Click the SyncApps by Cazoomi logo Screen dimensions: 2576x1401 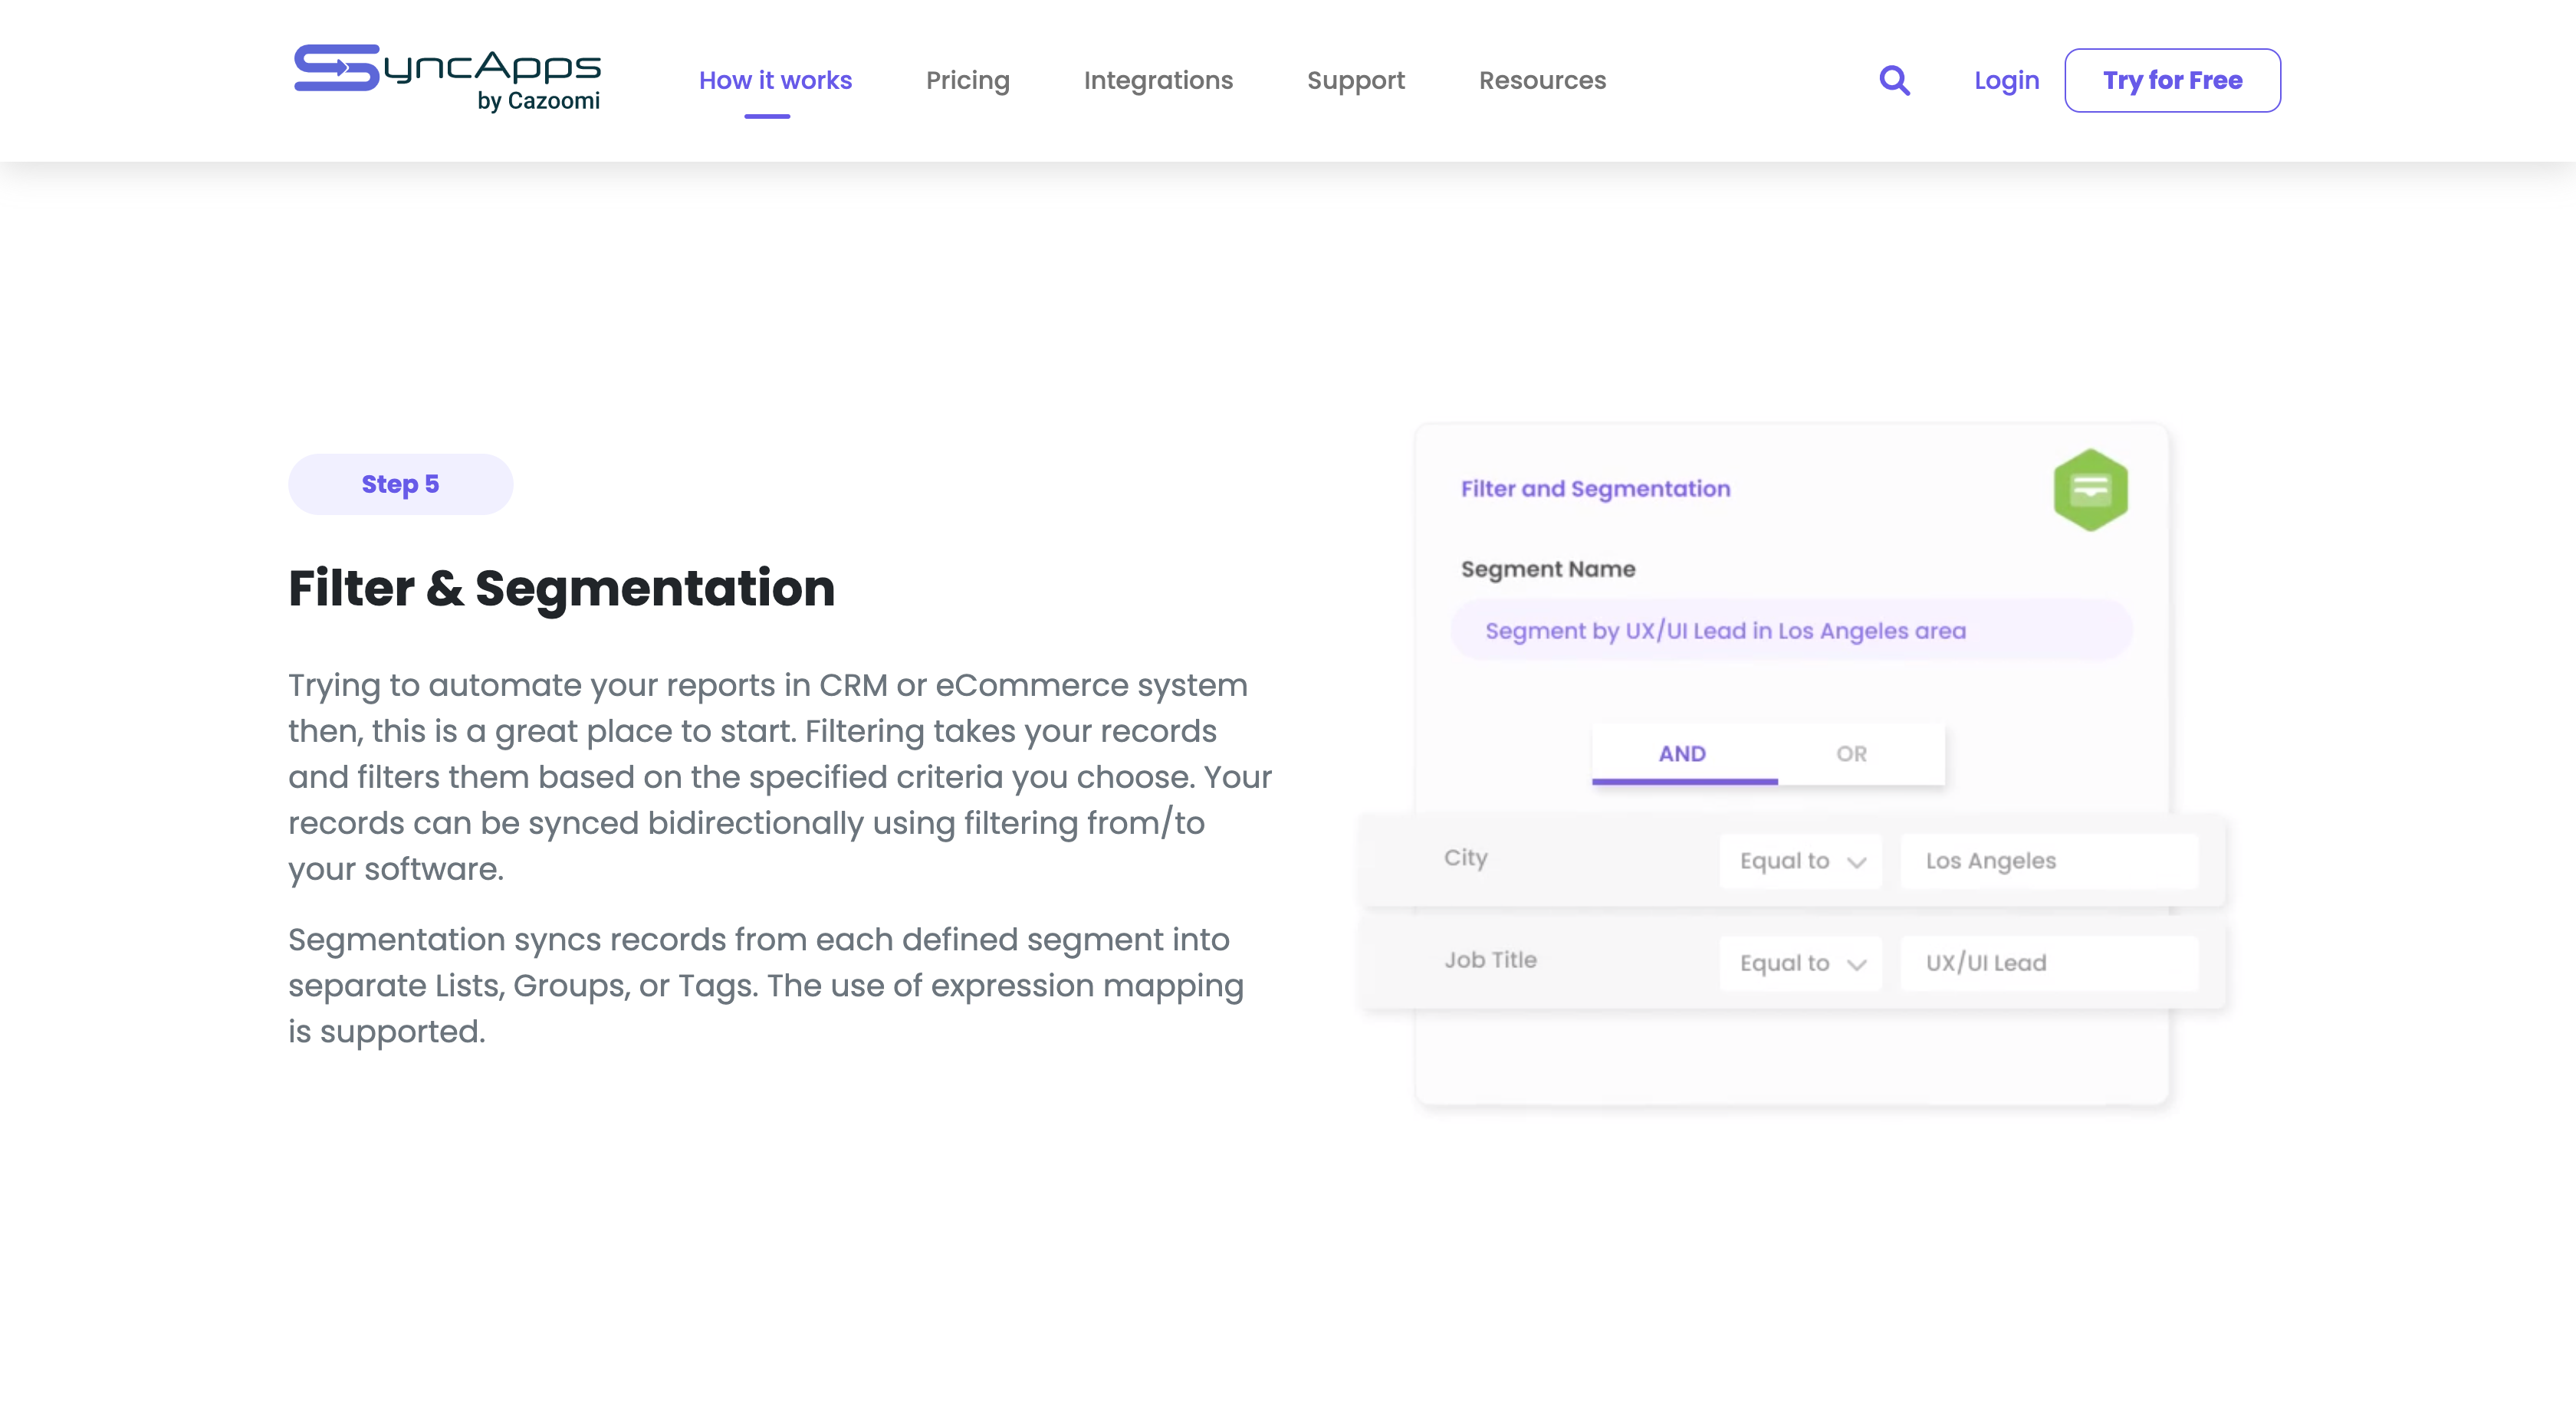(447, 78)
